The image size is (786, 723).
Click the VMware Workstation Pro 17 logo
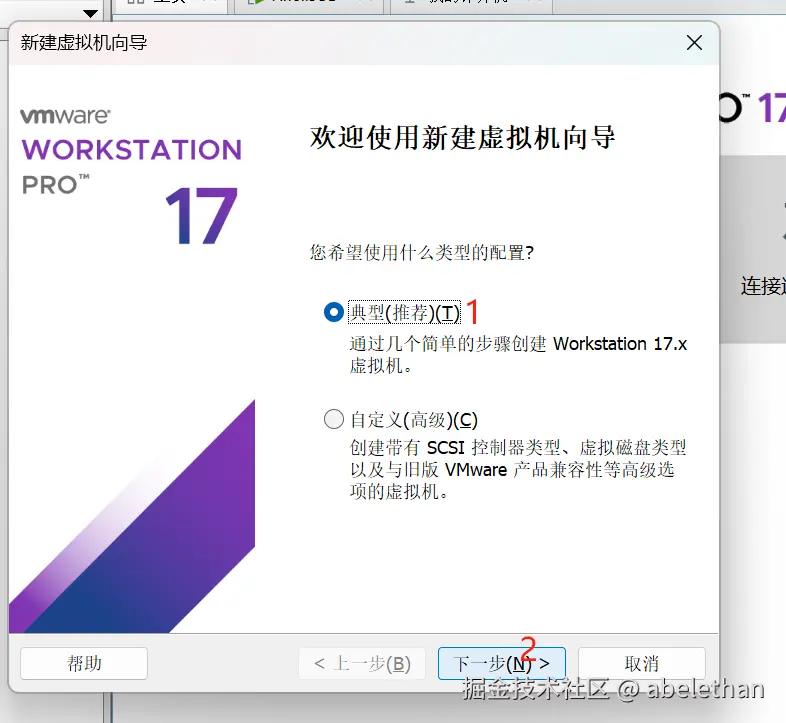[x=131, y=175]
